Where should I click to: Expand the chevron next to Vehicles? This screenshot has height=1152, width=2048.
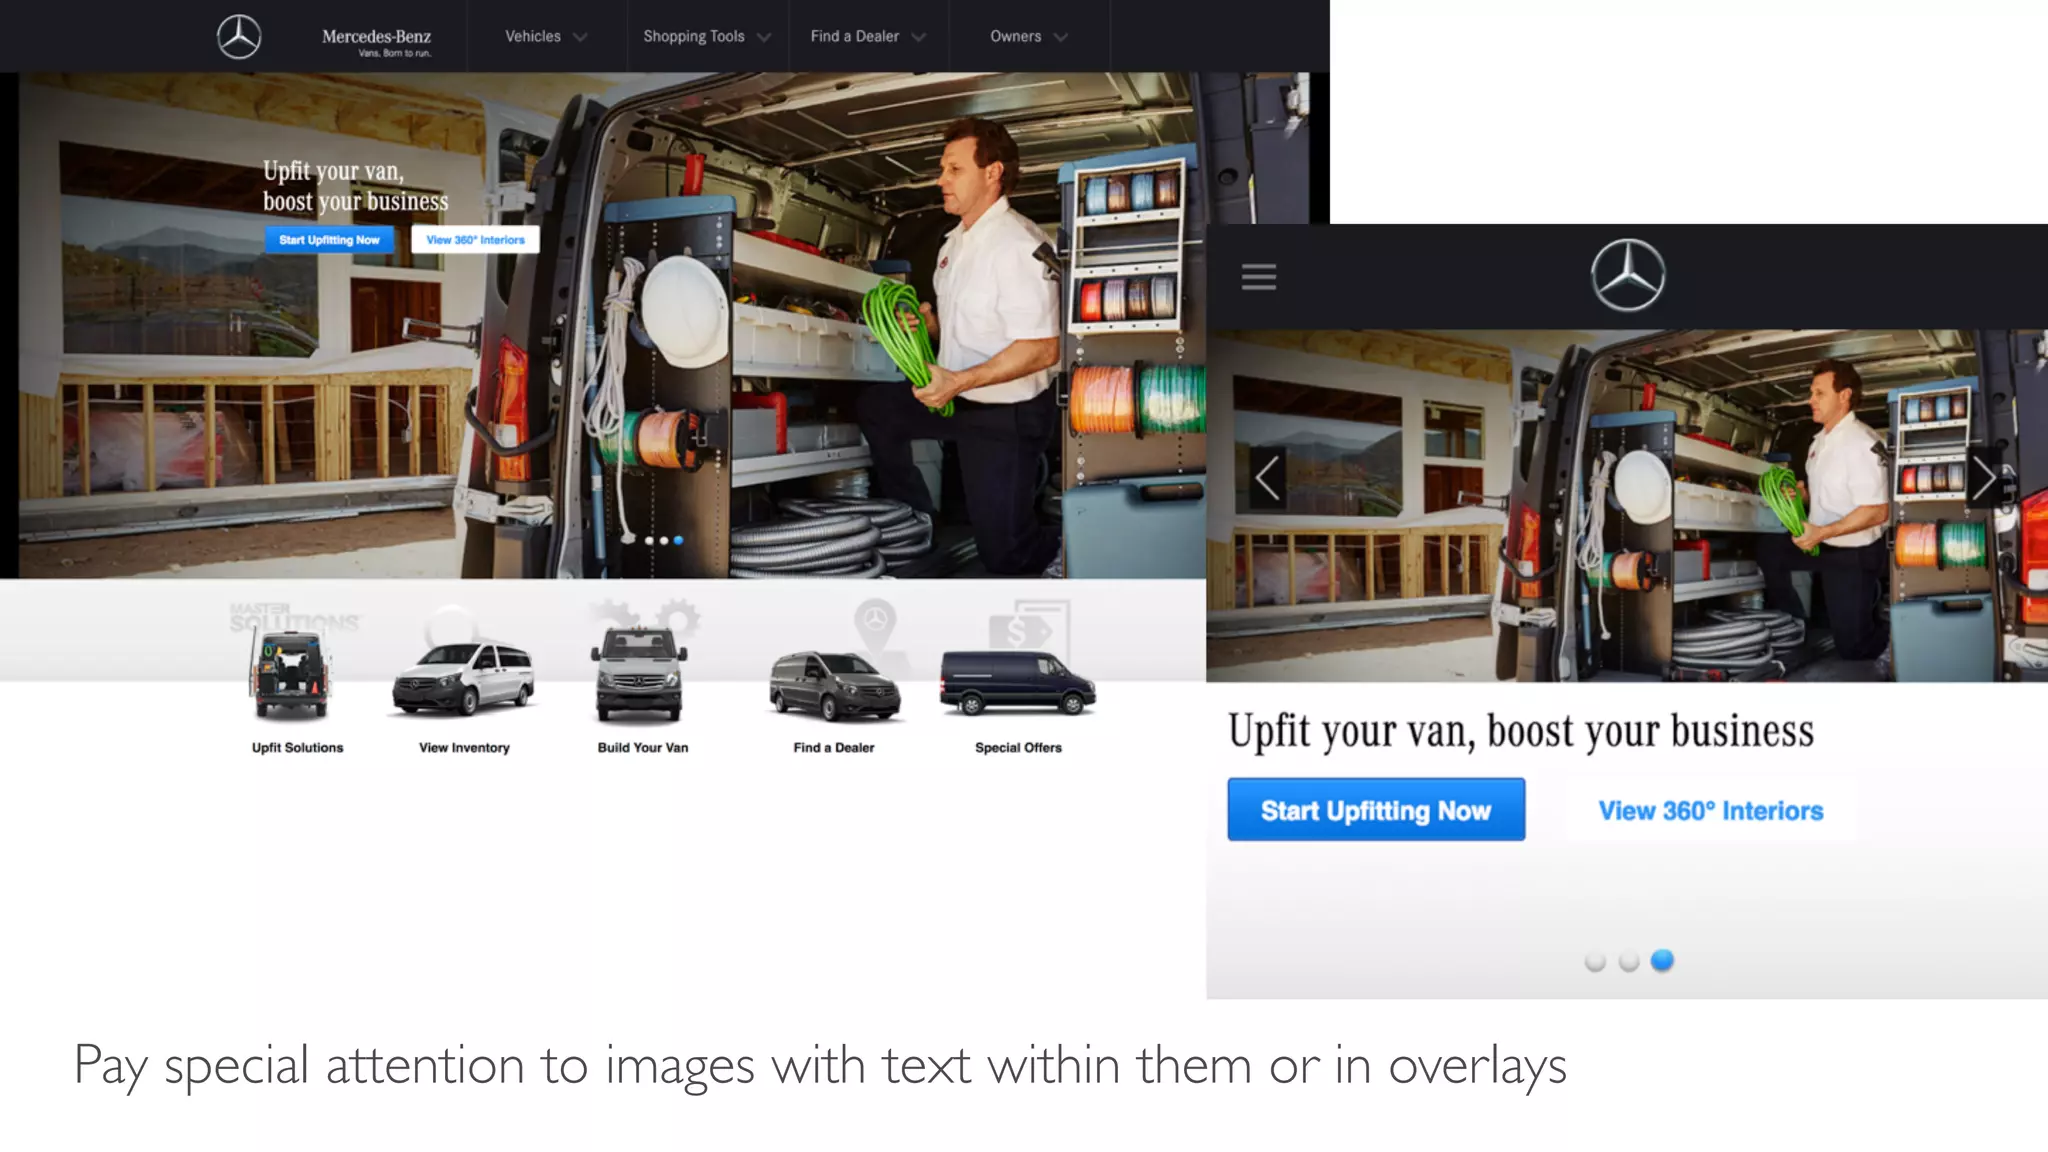coord(580,38)
